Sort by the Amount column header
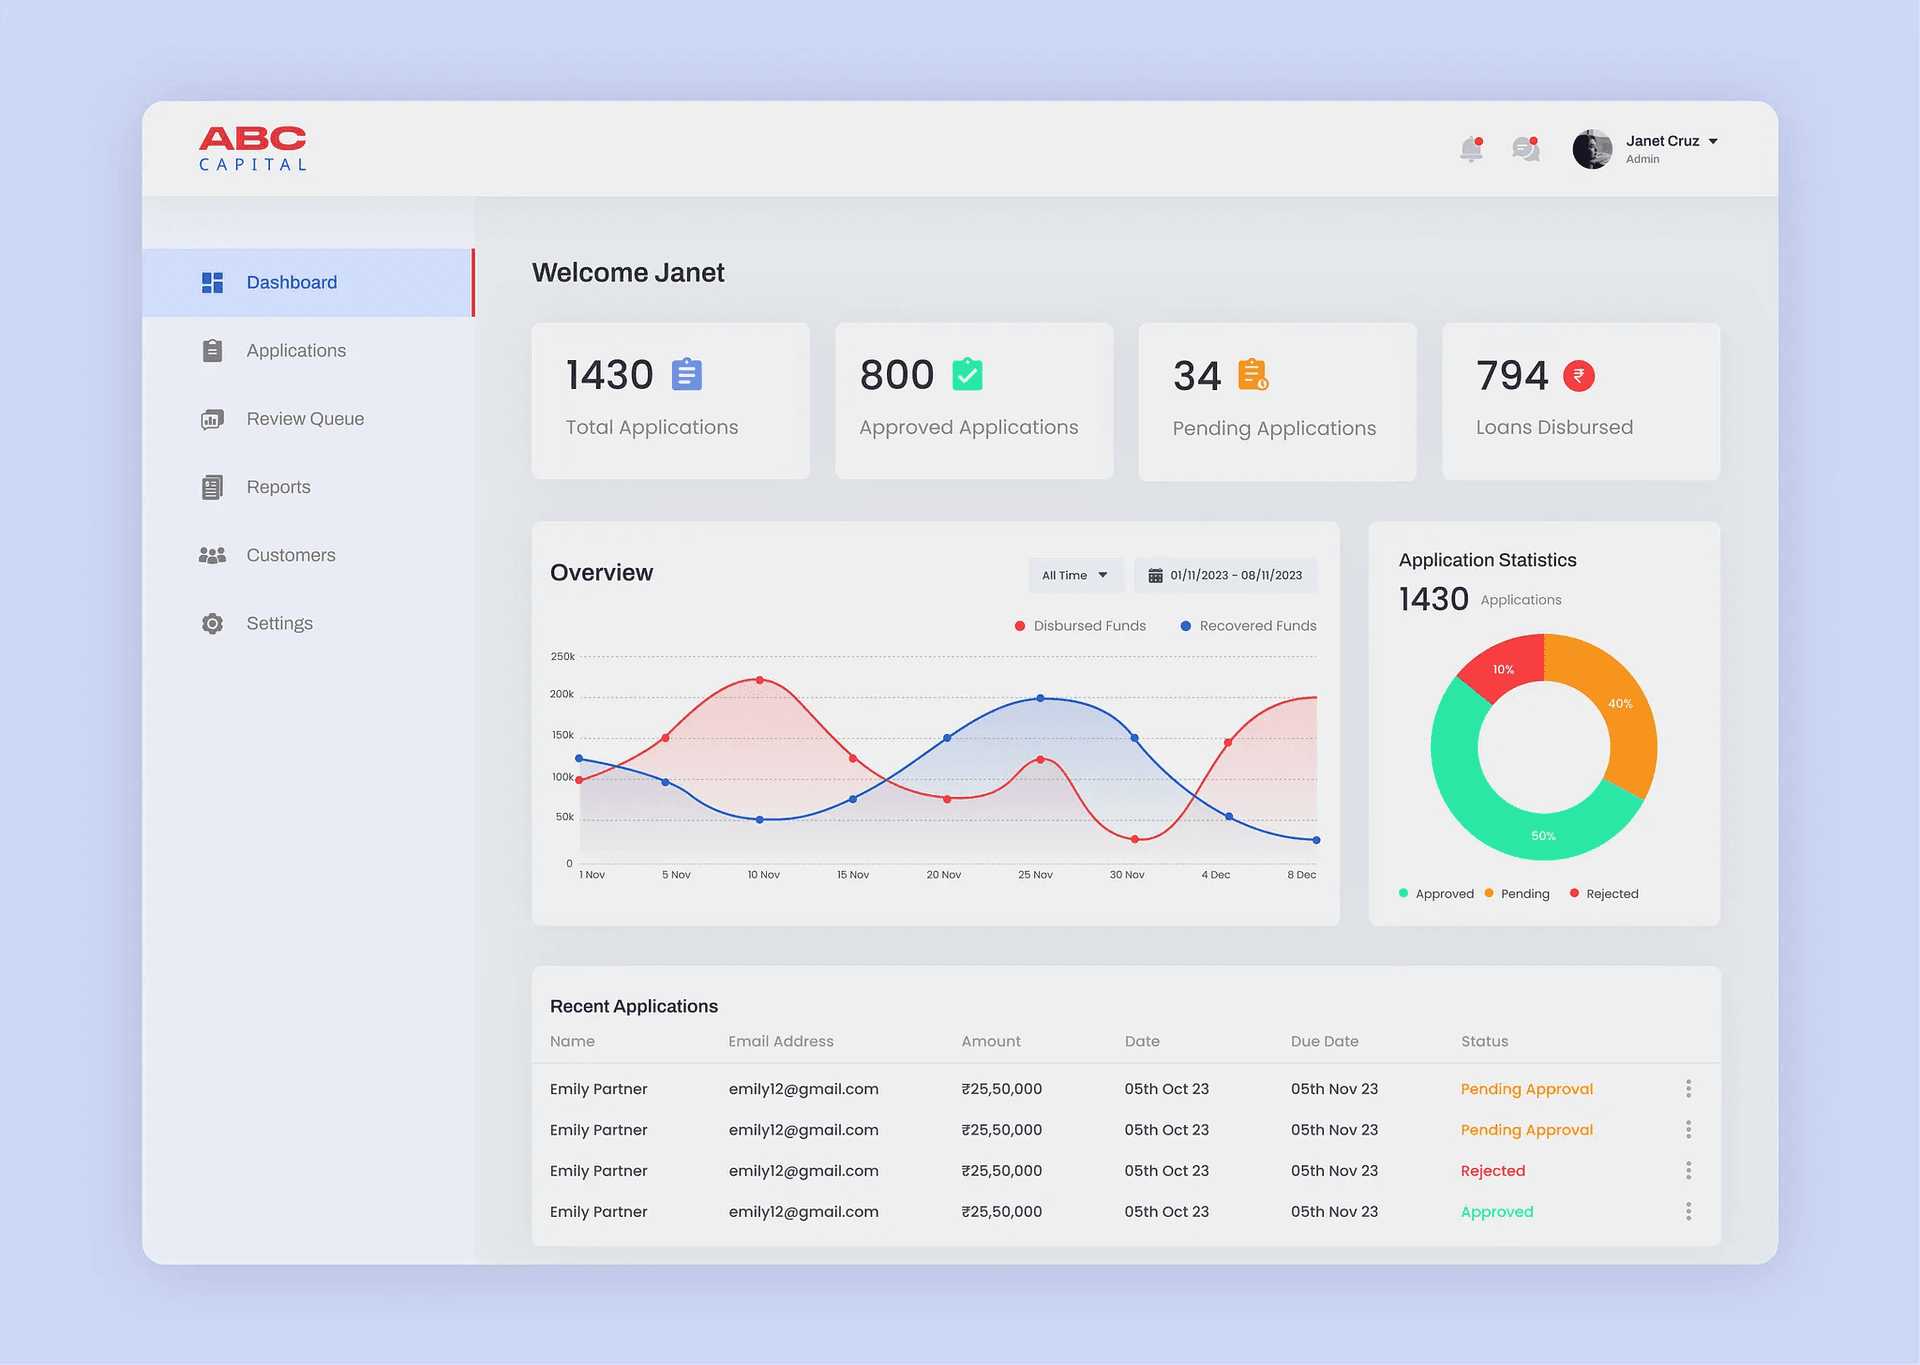Image resolution: width=1920 pixels, height=1365 pixels. click(x=991, y=1041)
